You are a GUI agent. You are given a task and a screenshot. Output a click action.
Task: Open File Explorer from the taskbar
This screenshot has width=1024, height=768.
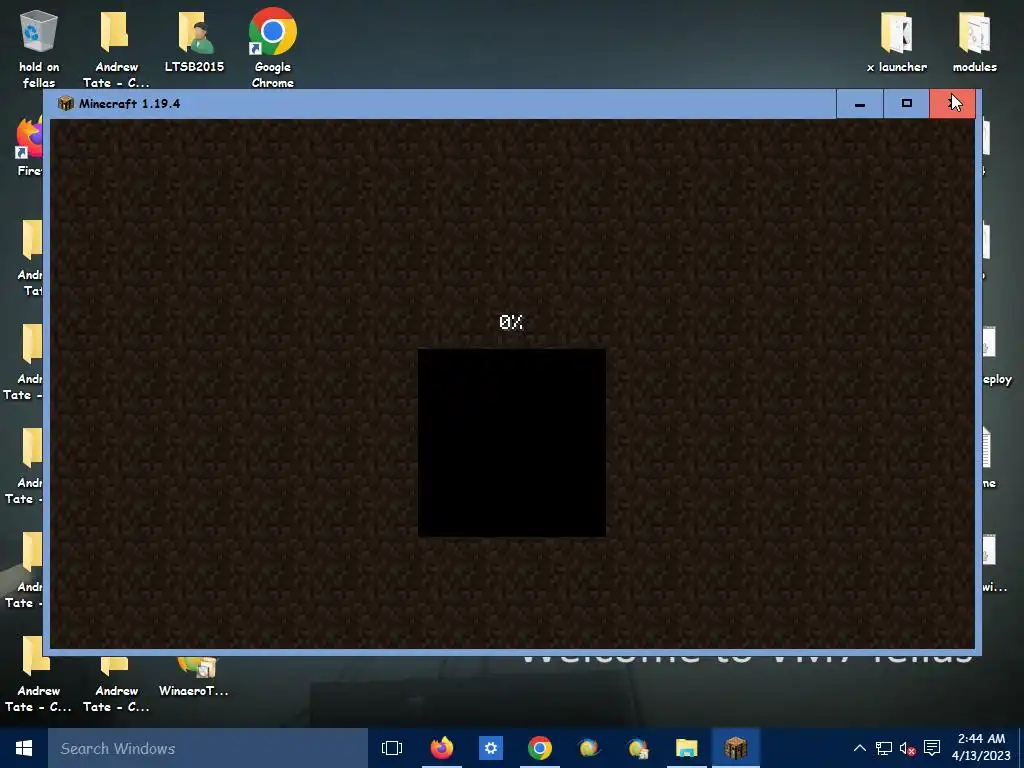point(686,748)
